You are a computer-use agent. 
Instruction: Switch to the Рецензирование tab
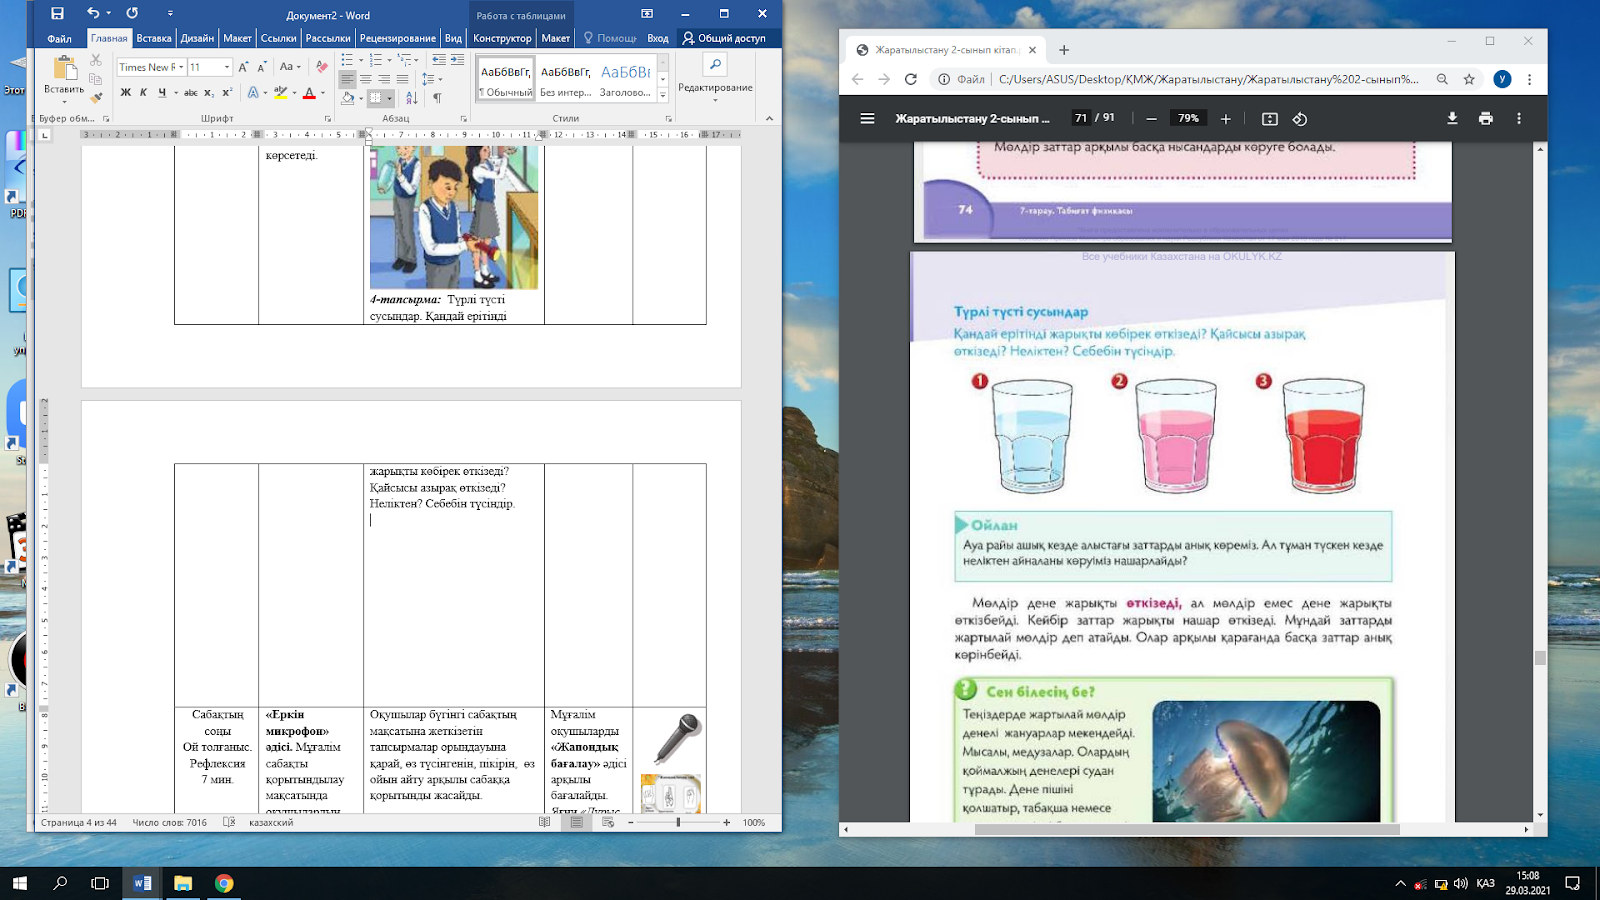[397, 38]
